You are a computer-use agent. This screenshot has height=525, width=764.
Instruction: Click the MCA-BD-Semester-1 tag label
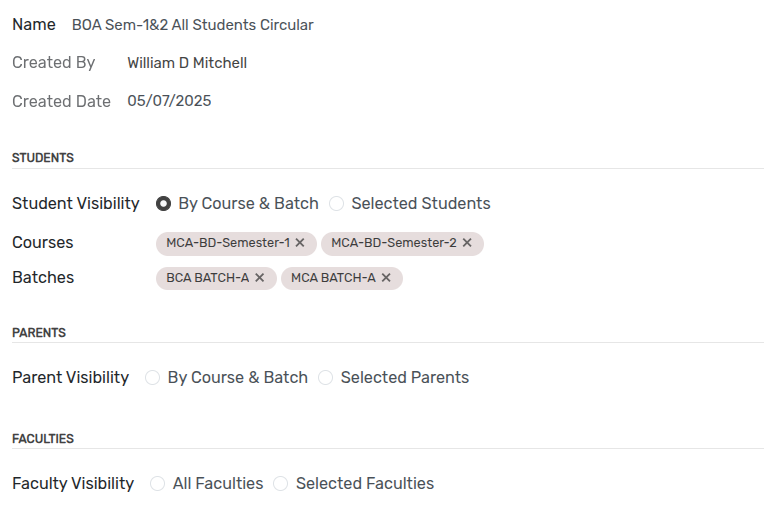click(x=228, y=243)
